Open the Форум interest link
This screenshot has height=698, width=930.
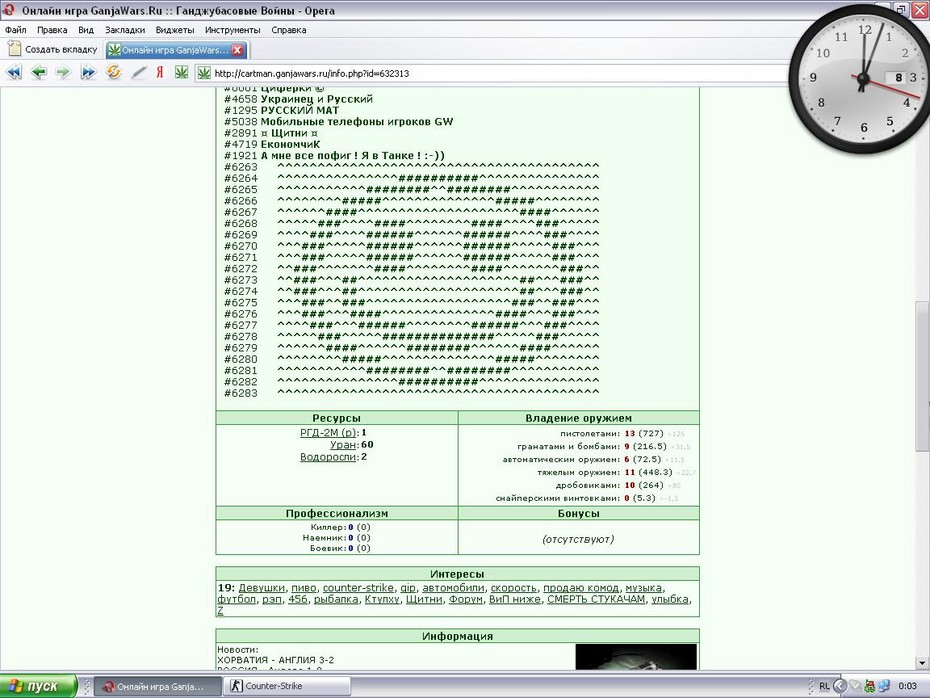pos(466,599)
